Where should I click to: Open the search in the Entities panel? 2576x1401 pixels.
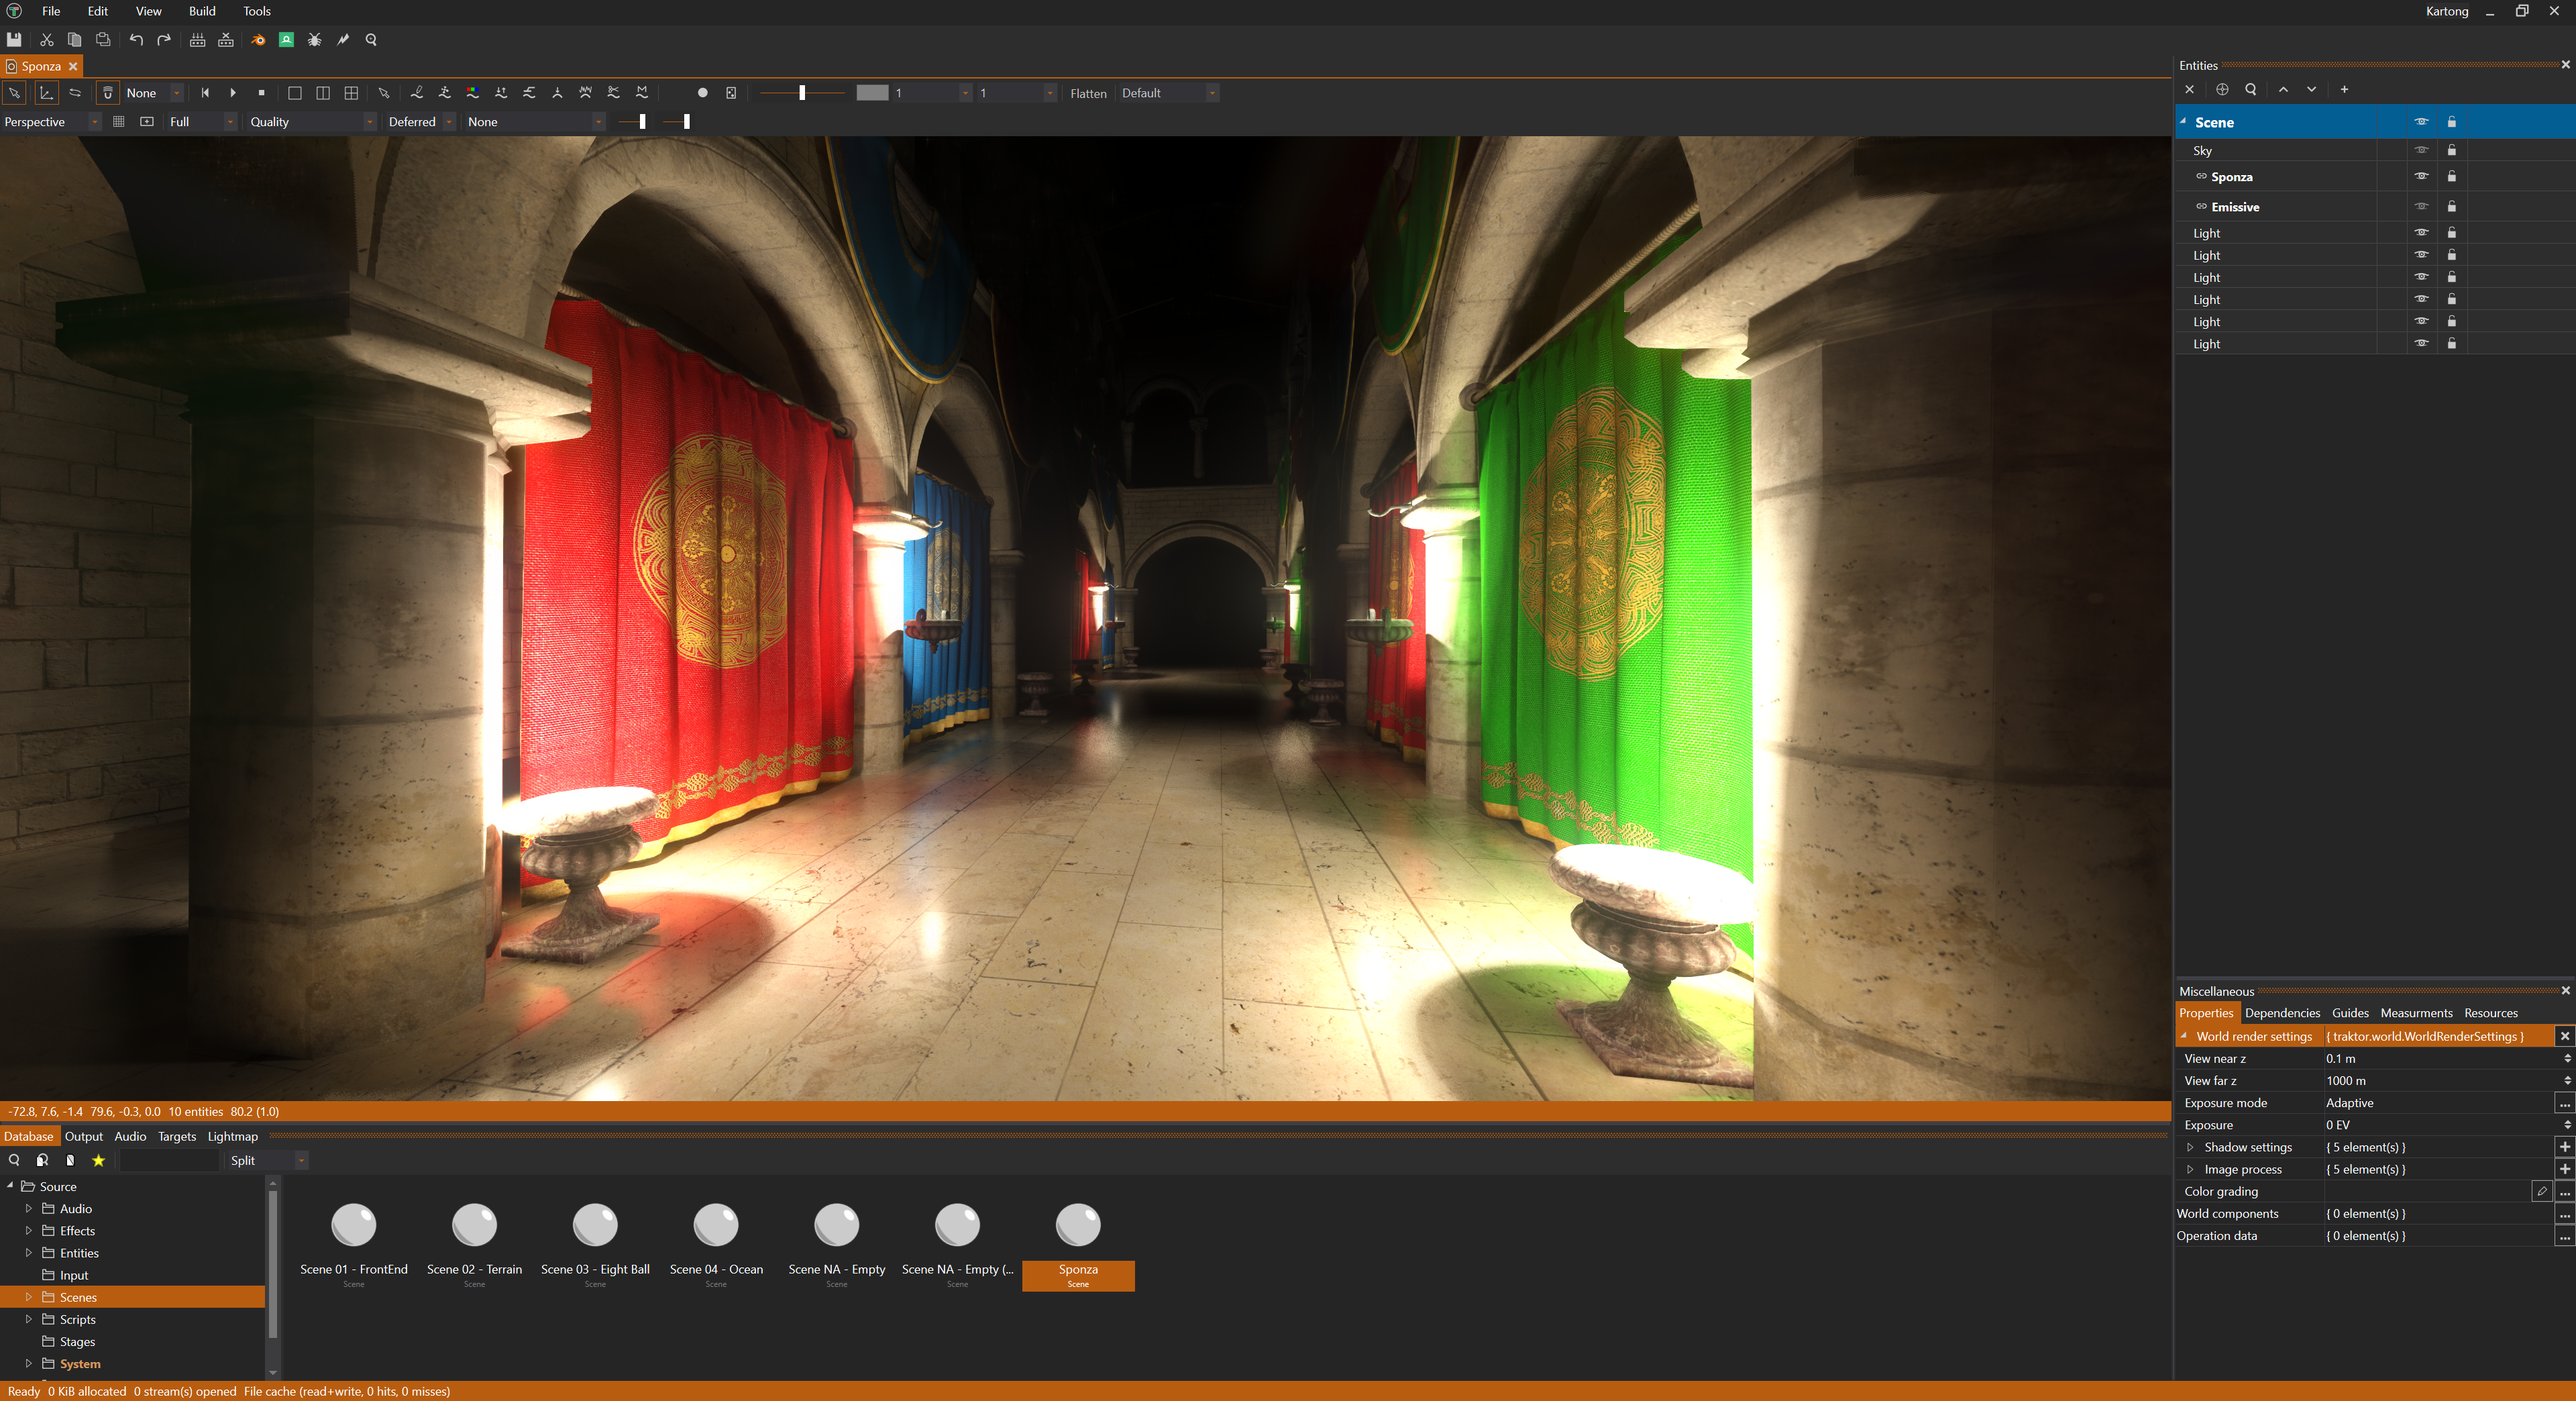tap(2250, 89)
